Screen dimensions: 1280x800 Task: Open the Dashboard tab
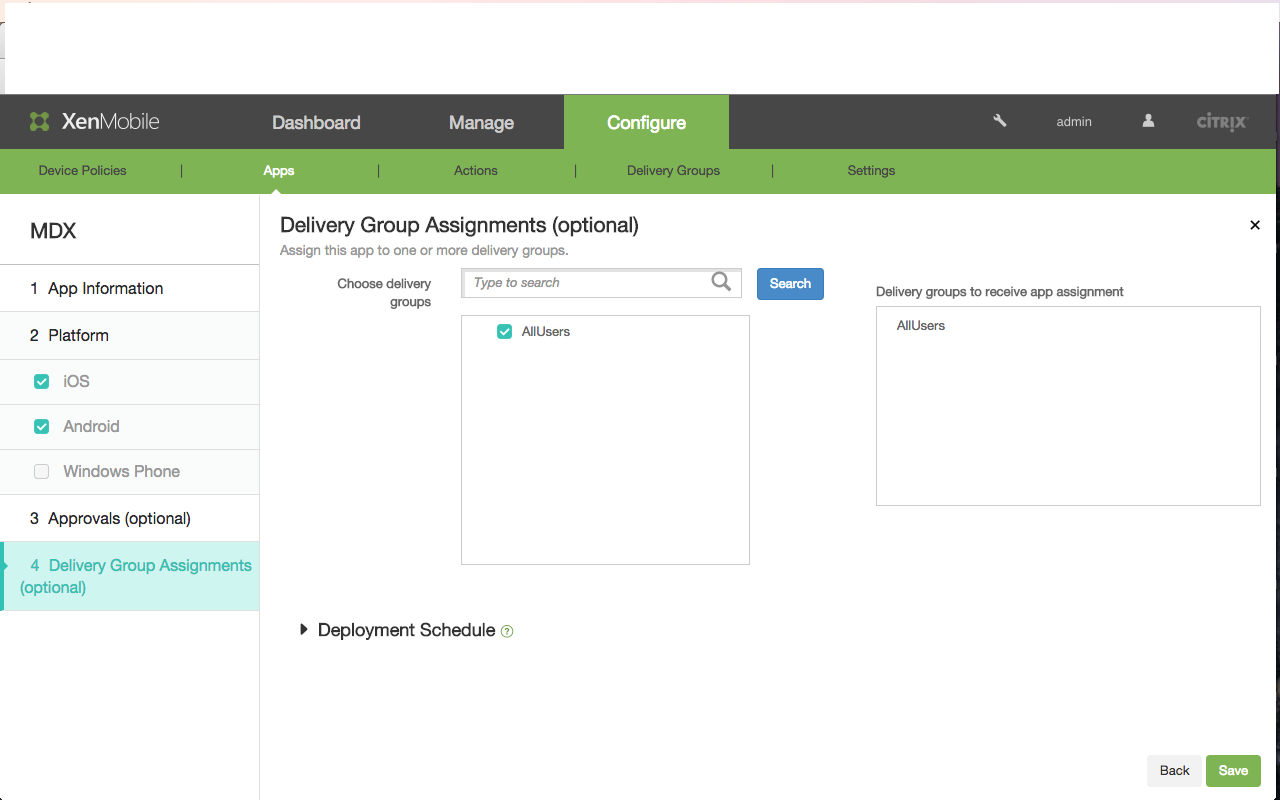click(316, 122)
